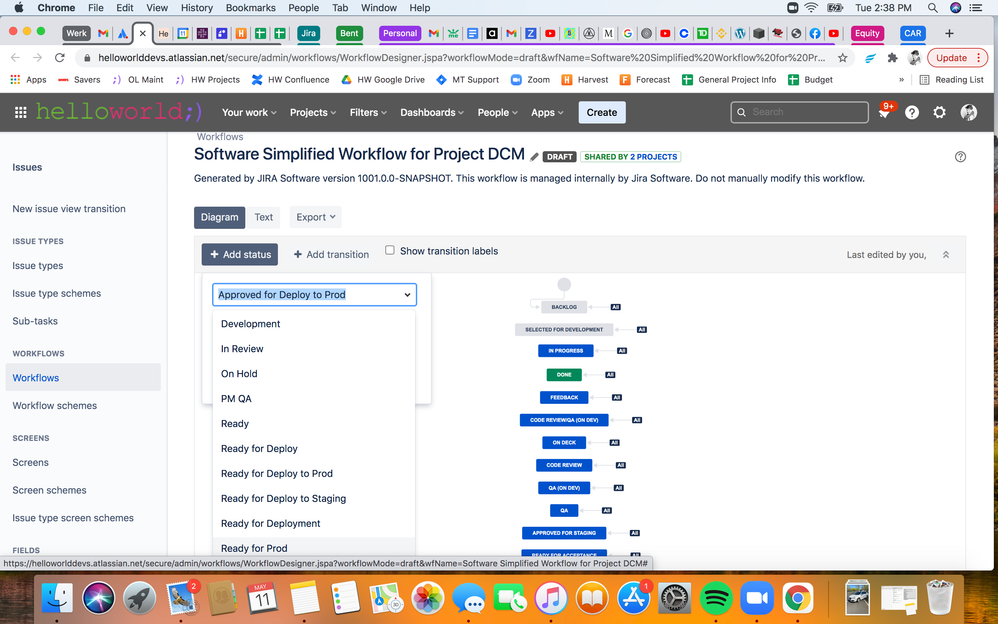Expand the Dashboards menu
This screenshot has width=998, height=624.
point(432,113)
